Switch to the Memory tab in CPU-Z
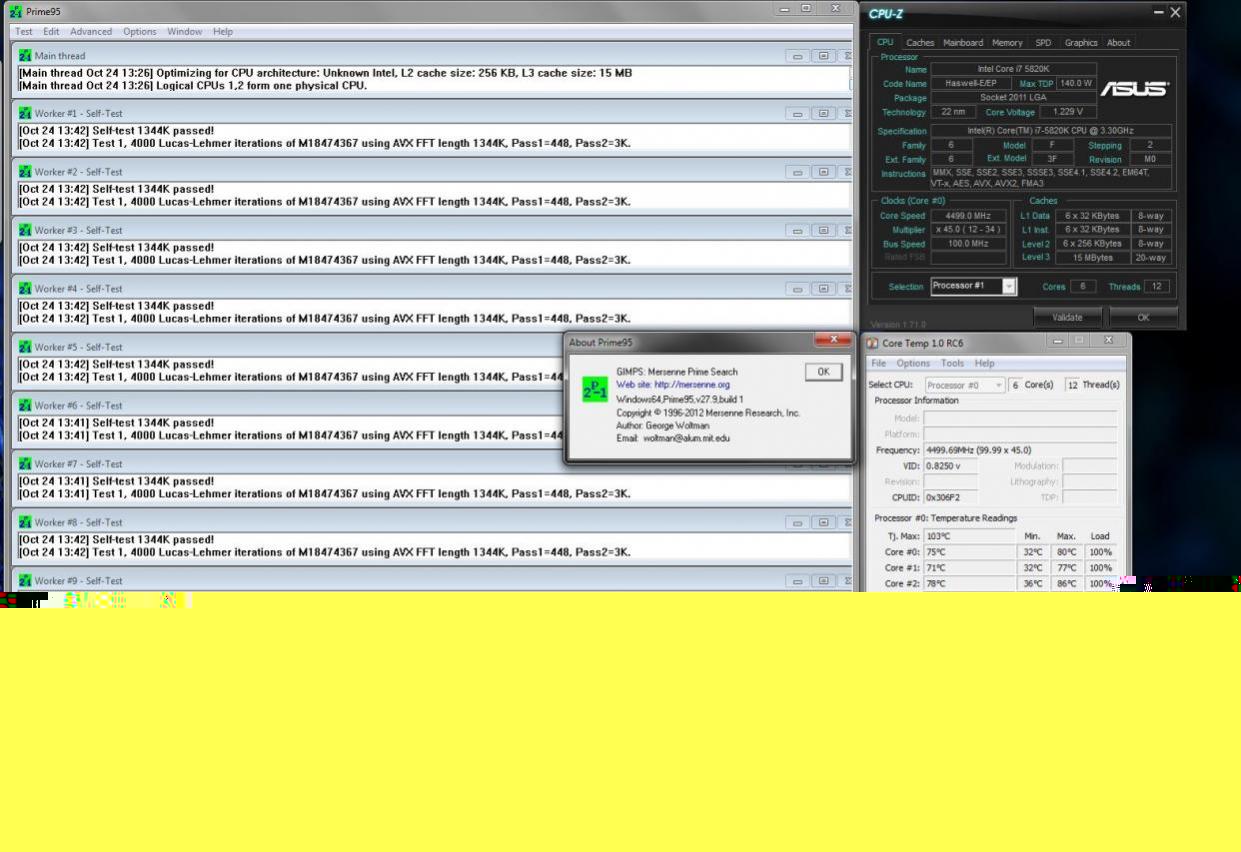1241x852 pixels. click(x=1007, y=43)
